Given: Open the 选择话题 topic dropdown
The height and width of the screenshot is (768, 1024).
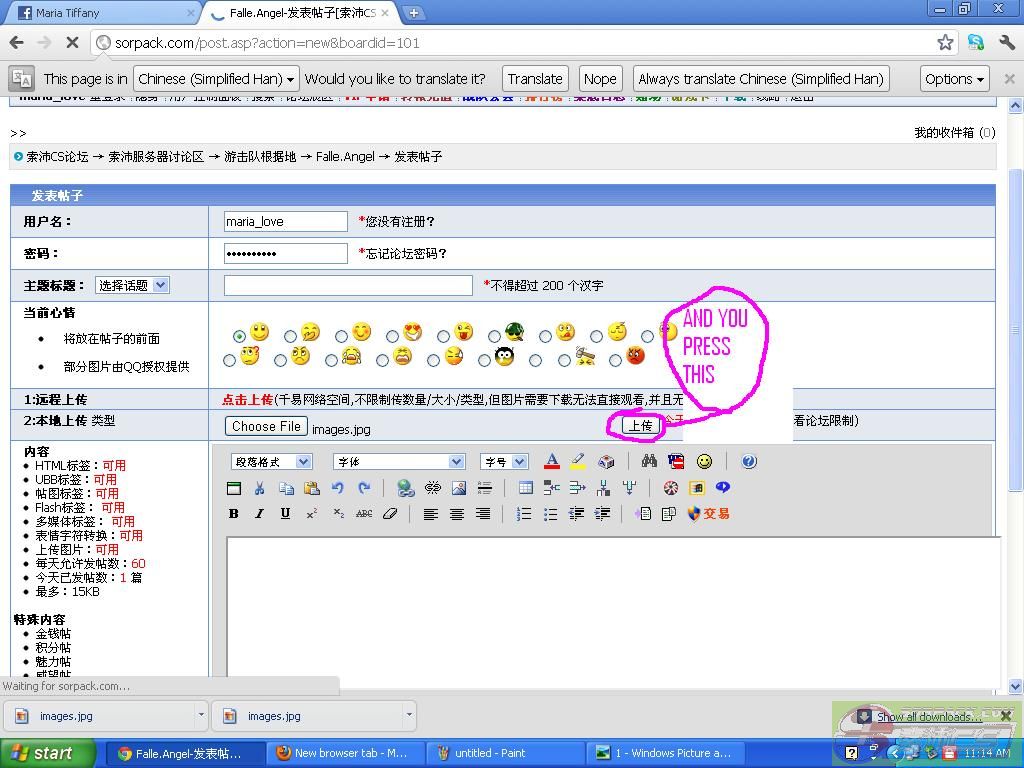Looking at the screenshot, I should click(x=132, y=285).
